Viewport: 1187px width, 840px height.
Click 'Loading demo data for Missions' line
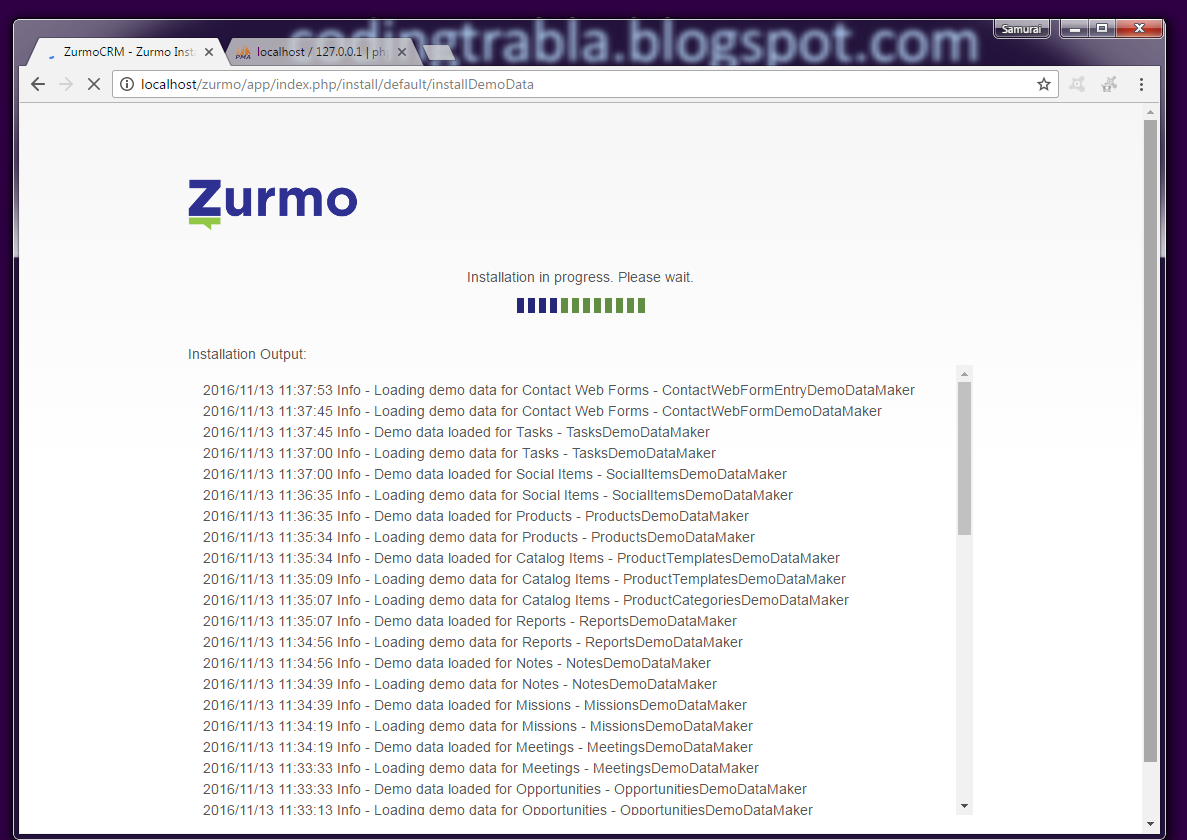tap(478, 726)
